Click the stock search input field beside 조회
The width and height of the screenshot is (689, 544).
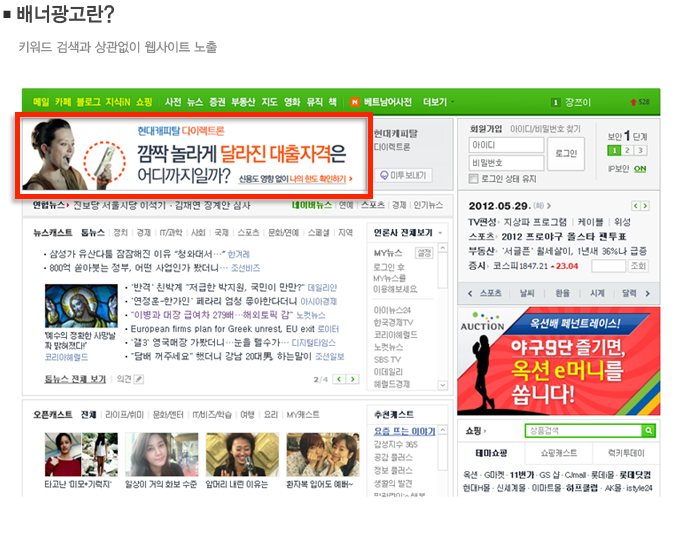(x=608, y=266)
